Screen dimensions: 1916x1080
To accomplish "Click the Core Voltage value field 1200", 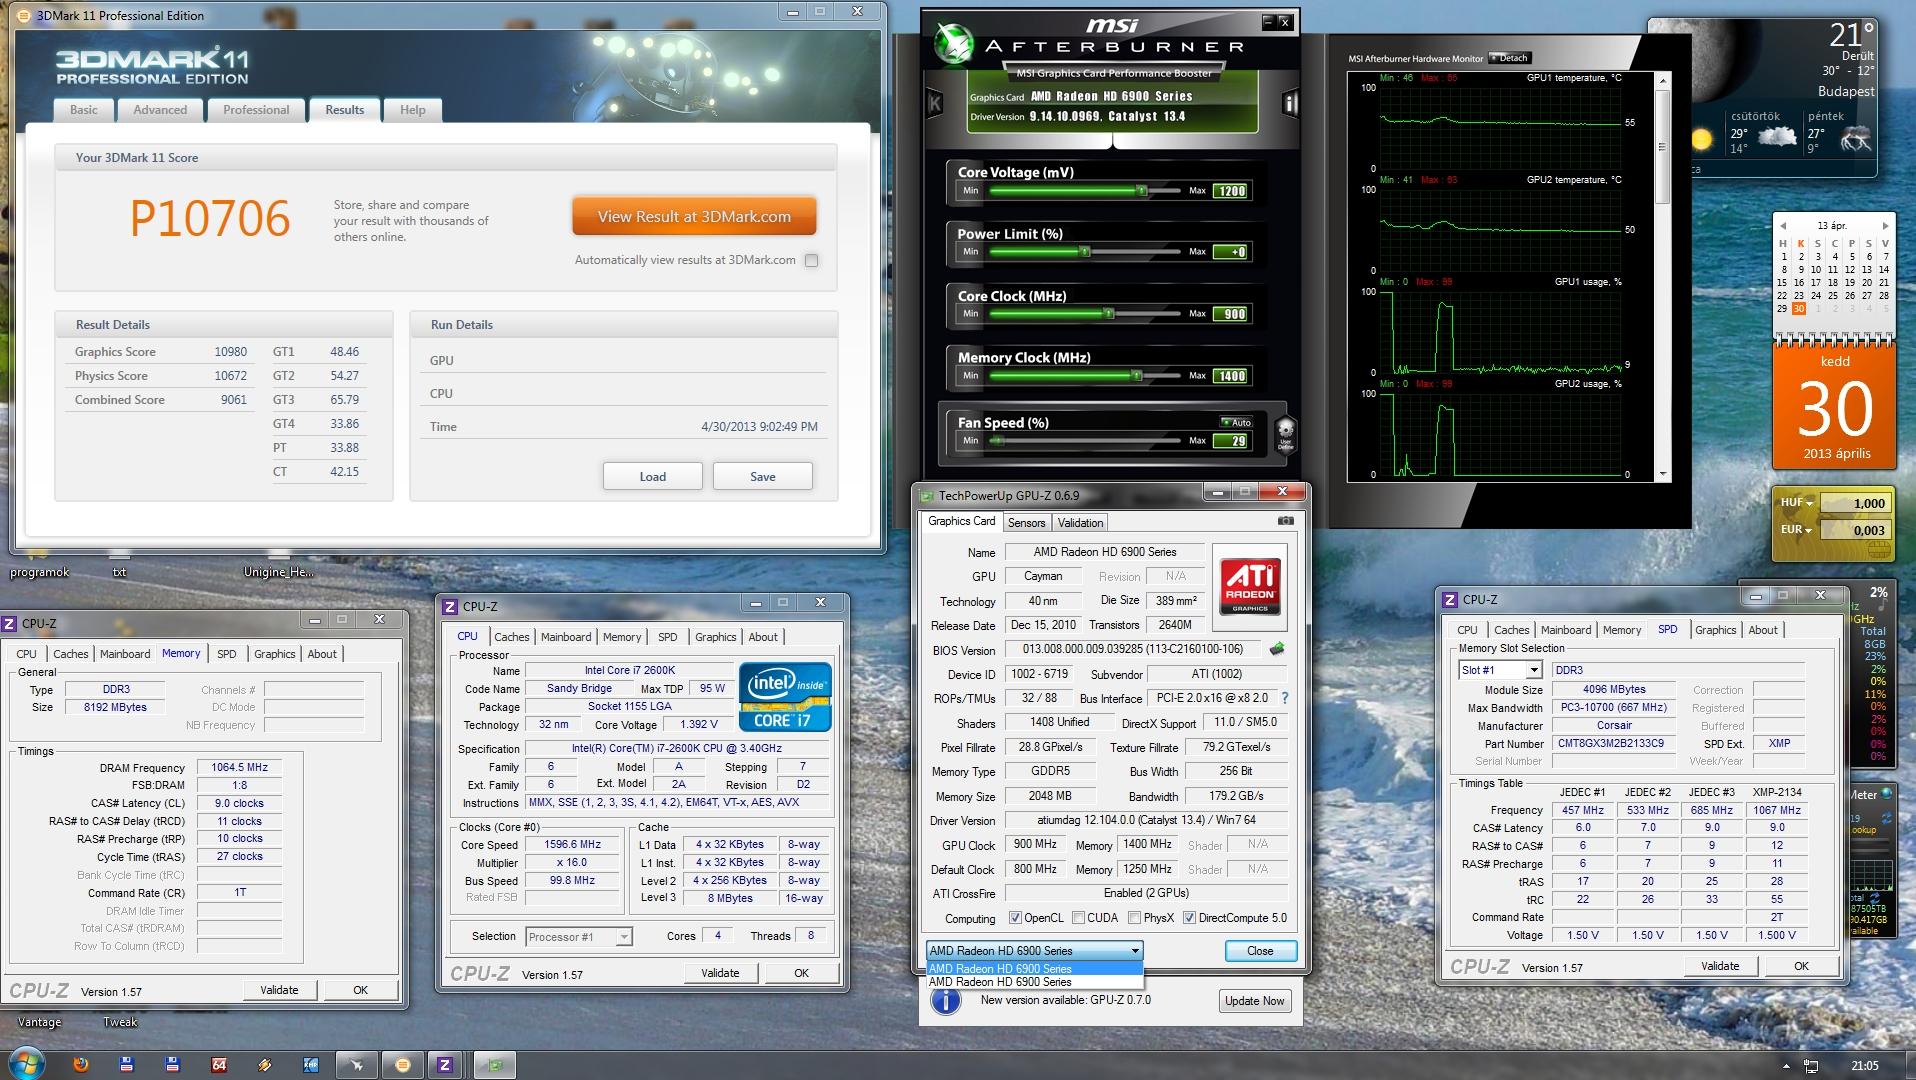I will coord(1230,191).
